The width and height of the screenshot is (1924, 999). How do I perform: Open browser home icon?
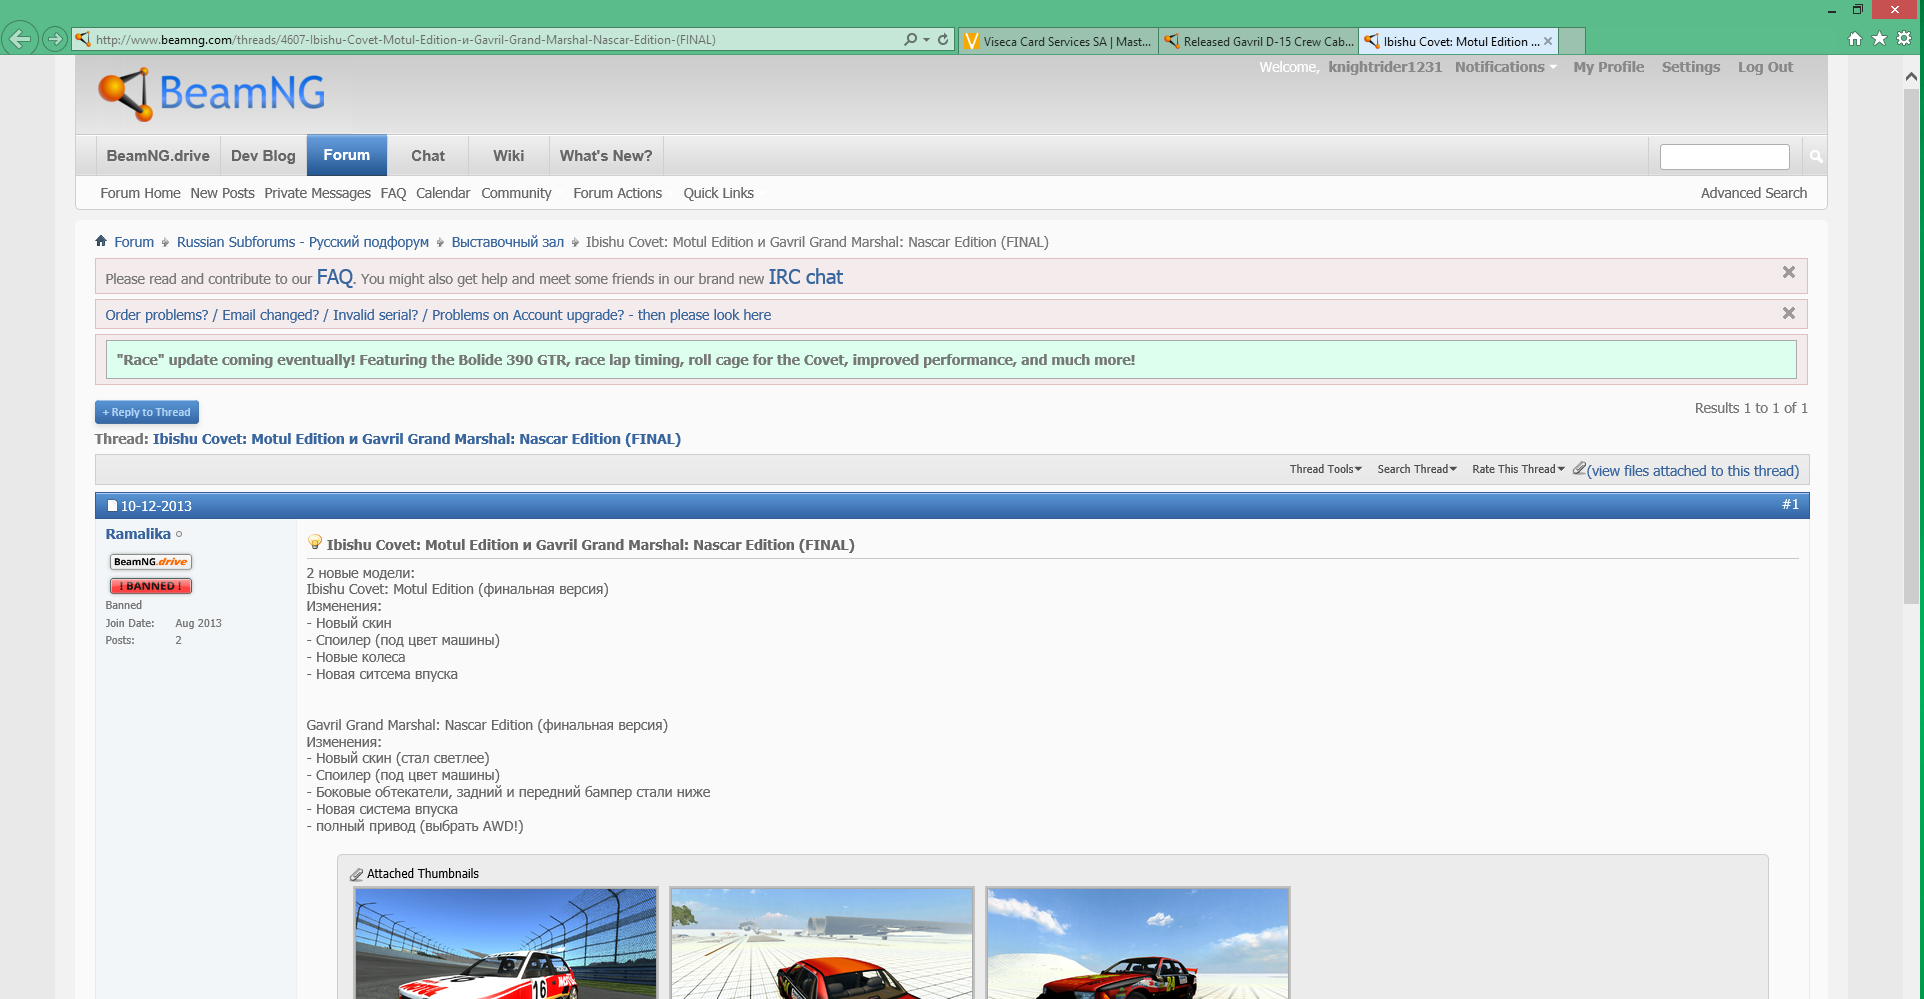tap(1855, 38)
